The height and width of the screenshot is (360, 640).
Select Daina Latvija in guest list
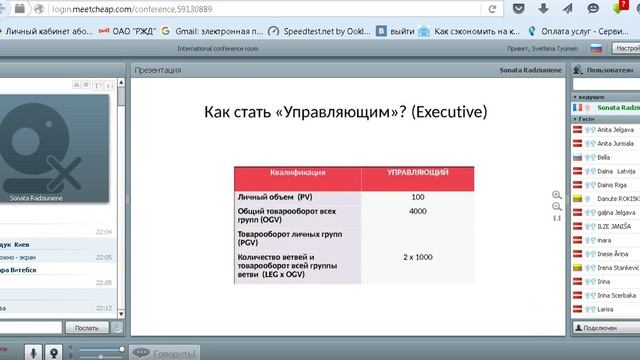606,171
